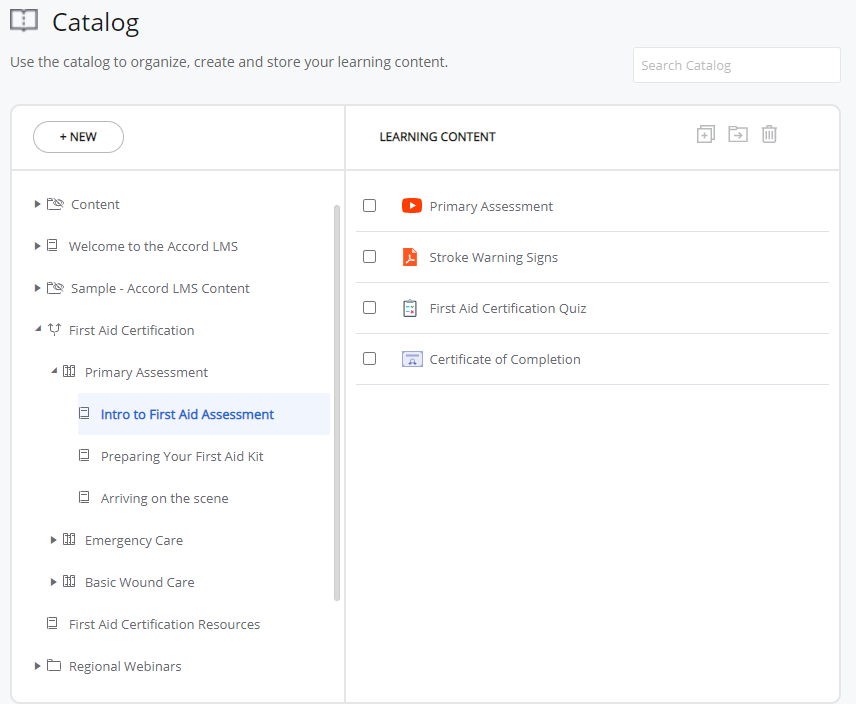Select Preparing Your First Aid Kit in the tree
Viewport: 856px width, 715px height.
(181, 456)
